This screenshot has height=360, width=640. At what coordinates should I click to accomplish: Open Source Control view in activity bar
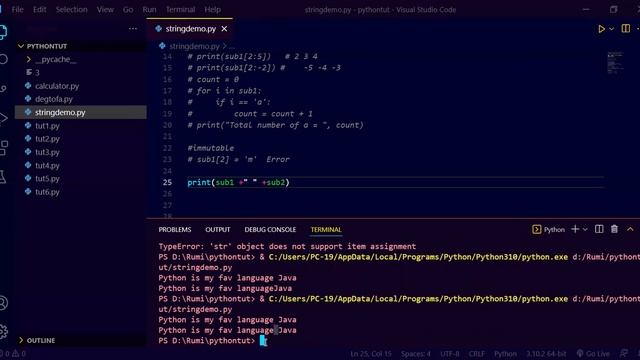(x=3, y=89)
